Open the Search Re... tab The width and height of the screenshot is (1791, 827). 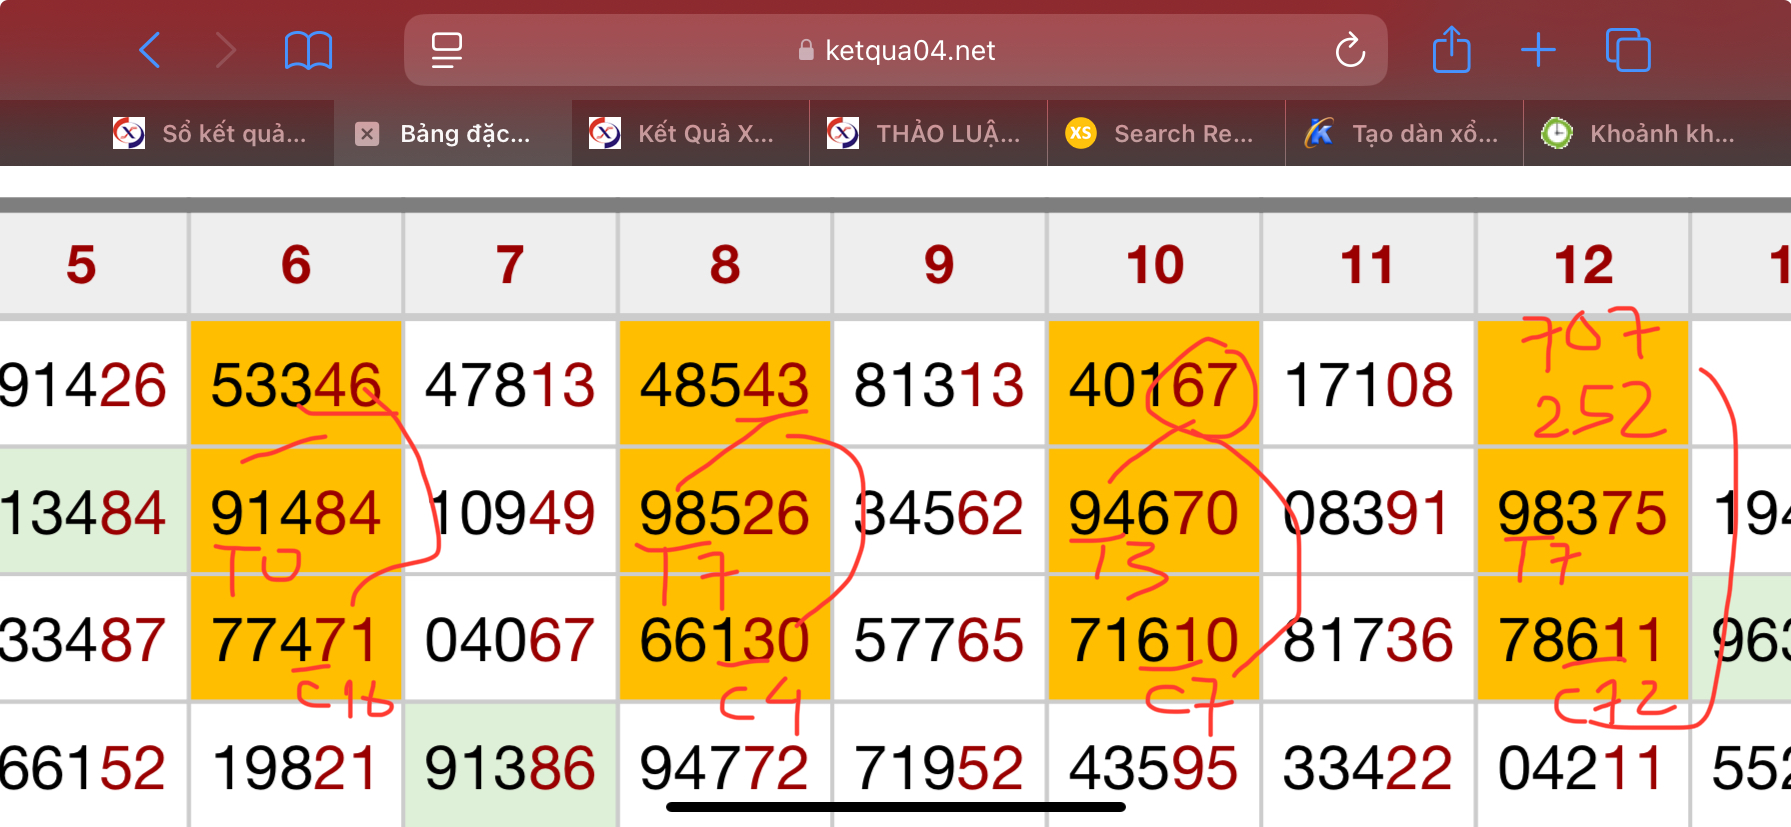[x=1166, y=134]
